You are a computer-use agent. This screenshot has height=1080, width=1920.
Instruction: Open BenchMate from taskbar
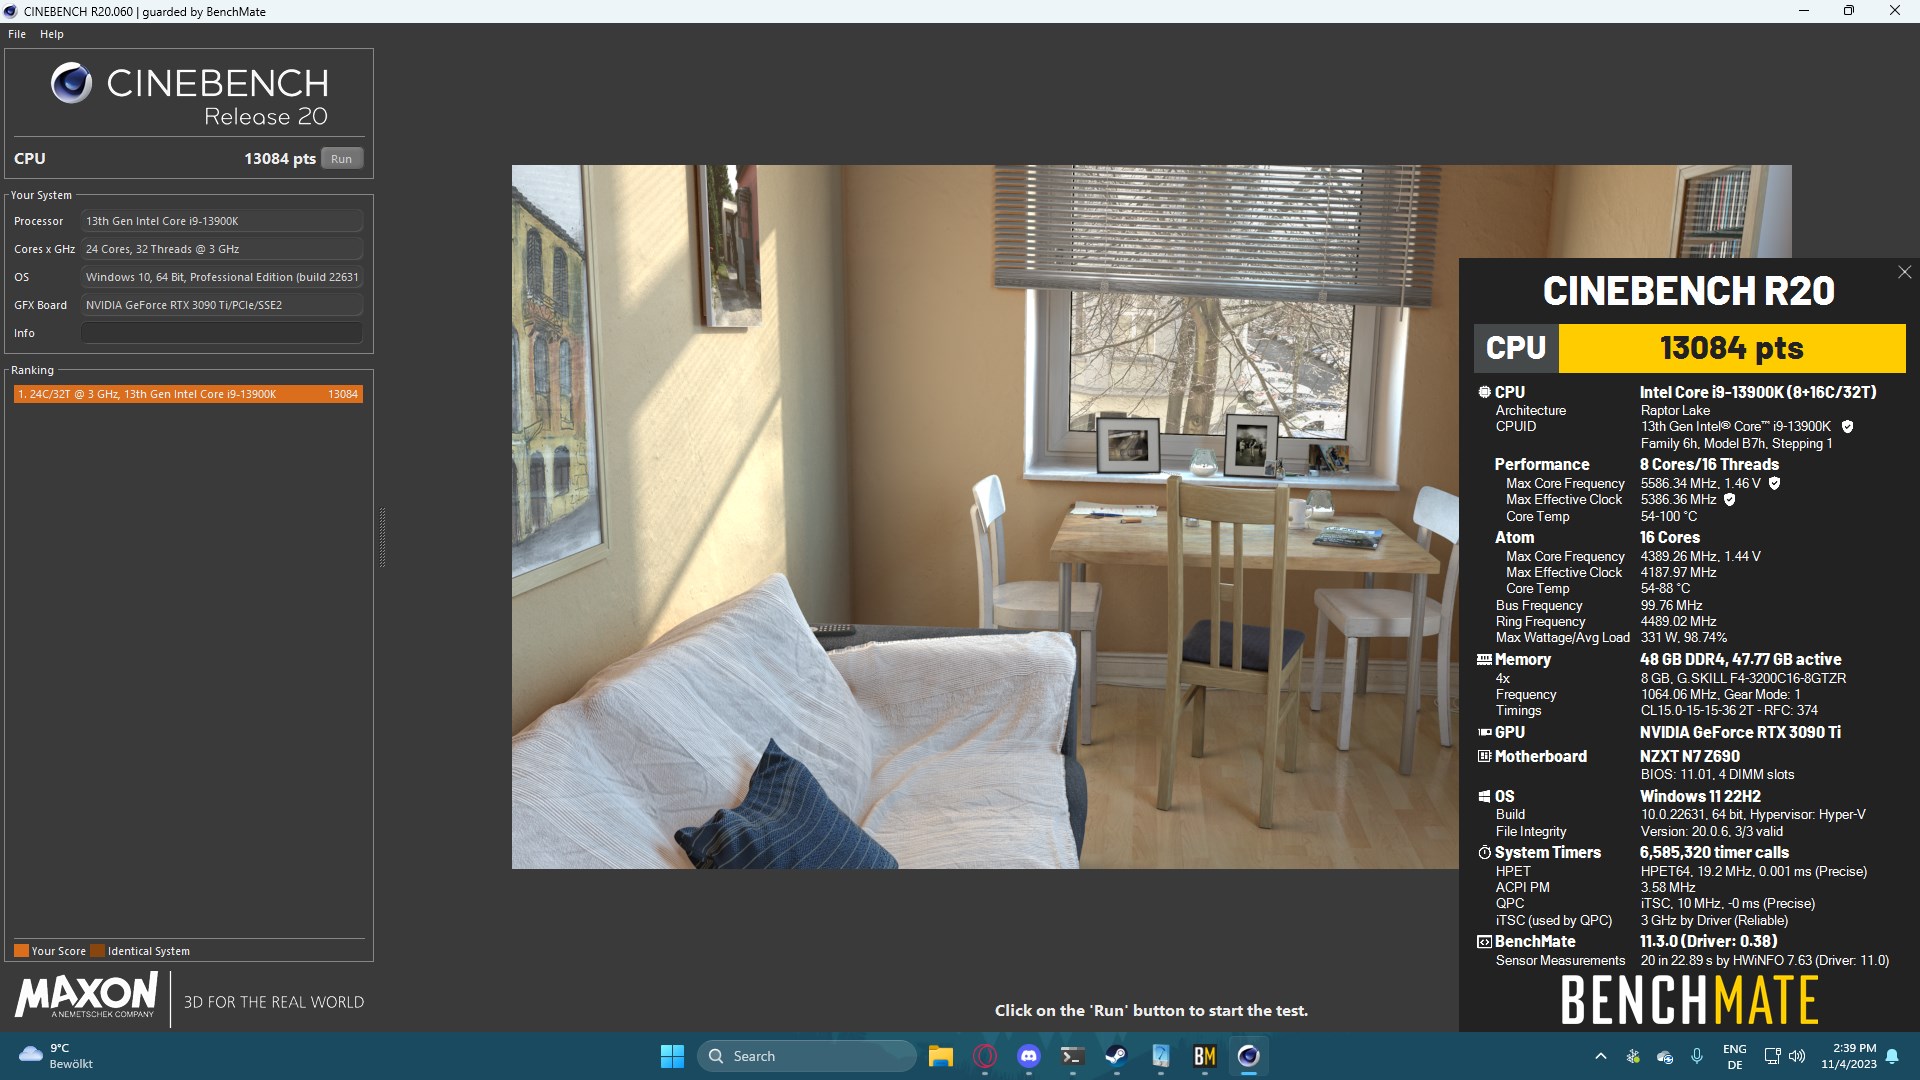(x=1204, y=1056)
